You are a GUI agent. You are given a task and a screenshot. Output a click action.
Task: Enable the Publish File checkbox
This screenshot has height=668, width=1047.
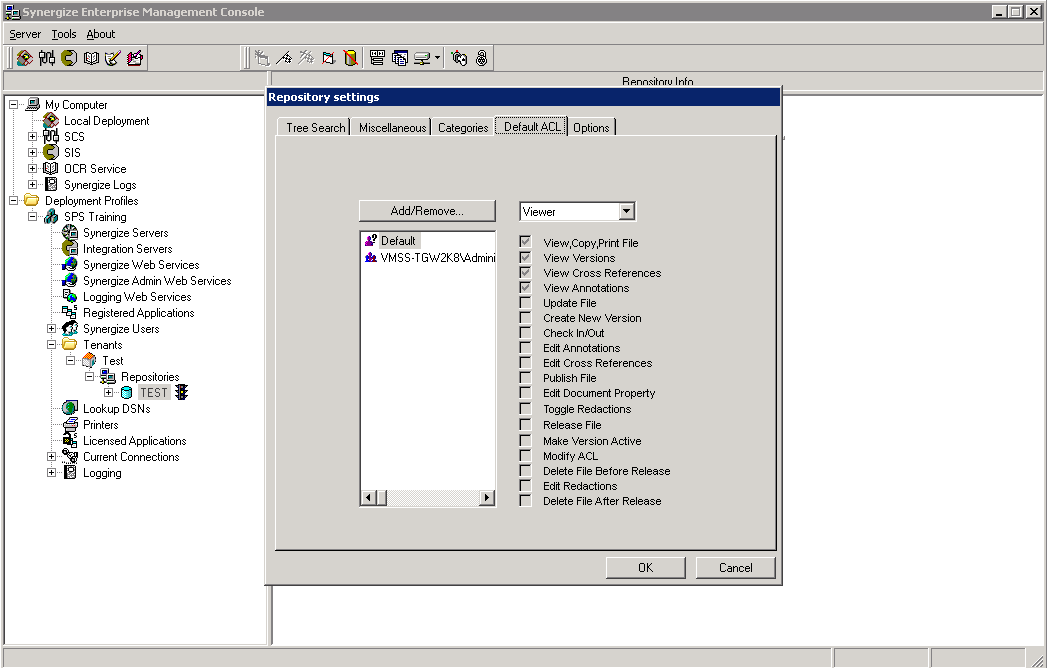pos(526,378)
